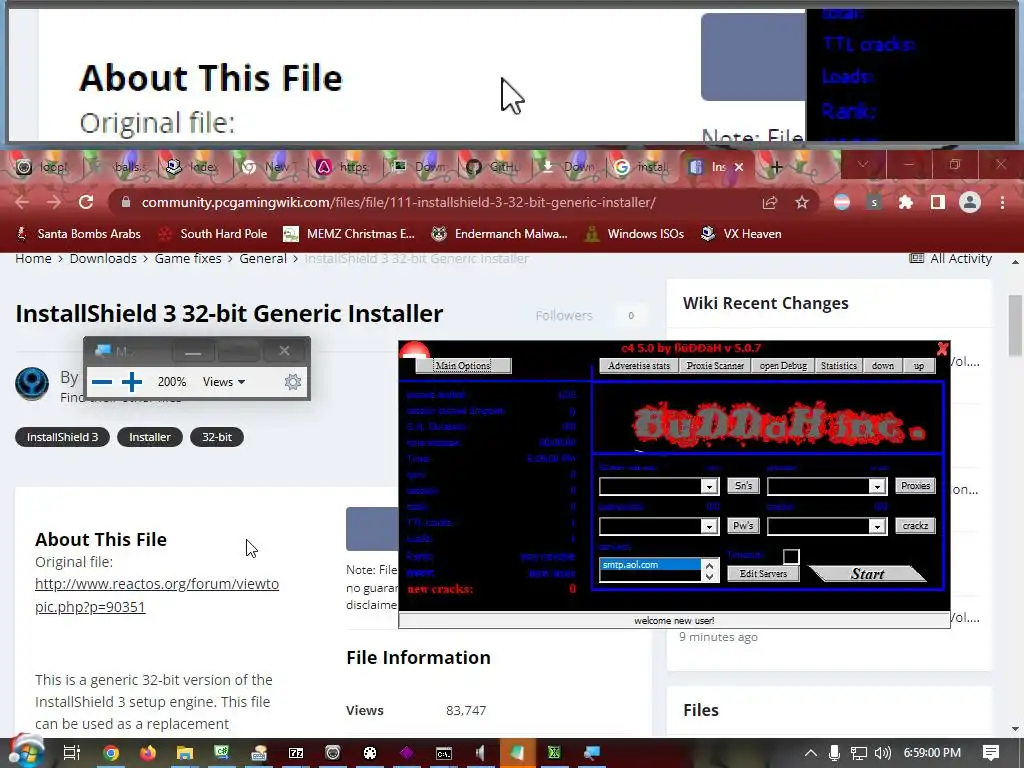Launch Firefox from the taskbar
The height and width of the screenshot is (768, 1024).
click(148, 753)
